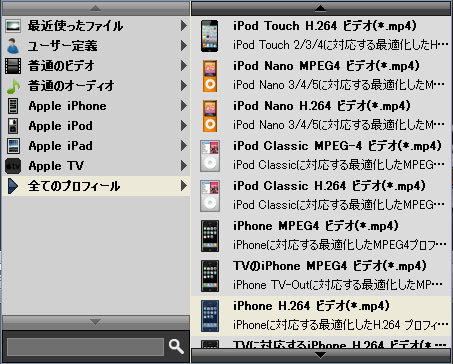Click the iPod Classic H.264 device icon
Image resolution: width=453 pixels, height=364 pixels.
click(x=210, y=196)
